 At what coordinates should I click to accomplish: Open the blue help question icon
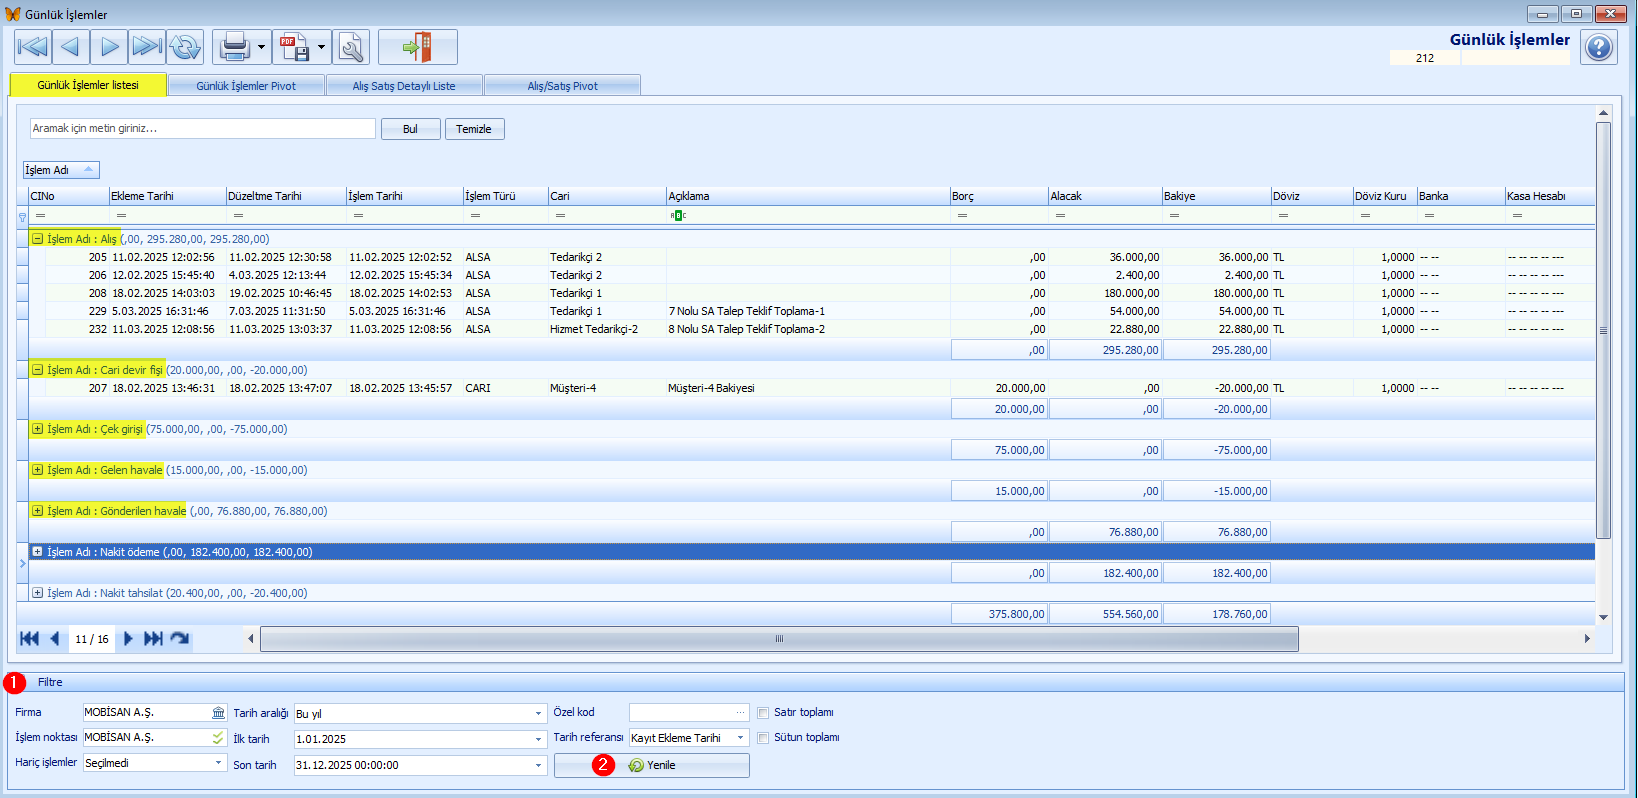pyautogui.click(x=1599, y=47)
